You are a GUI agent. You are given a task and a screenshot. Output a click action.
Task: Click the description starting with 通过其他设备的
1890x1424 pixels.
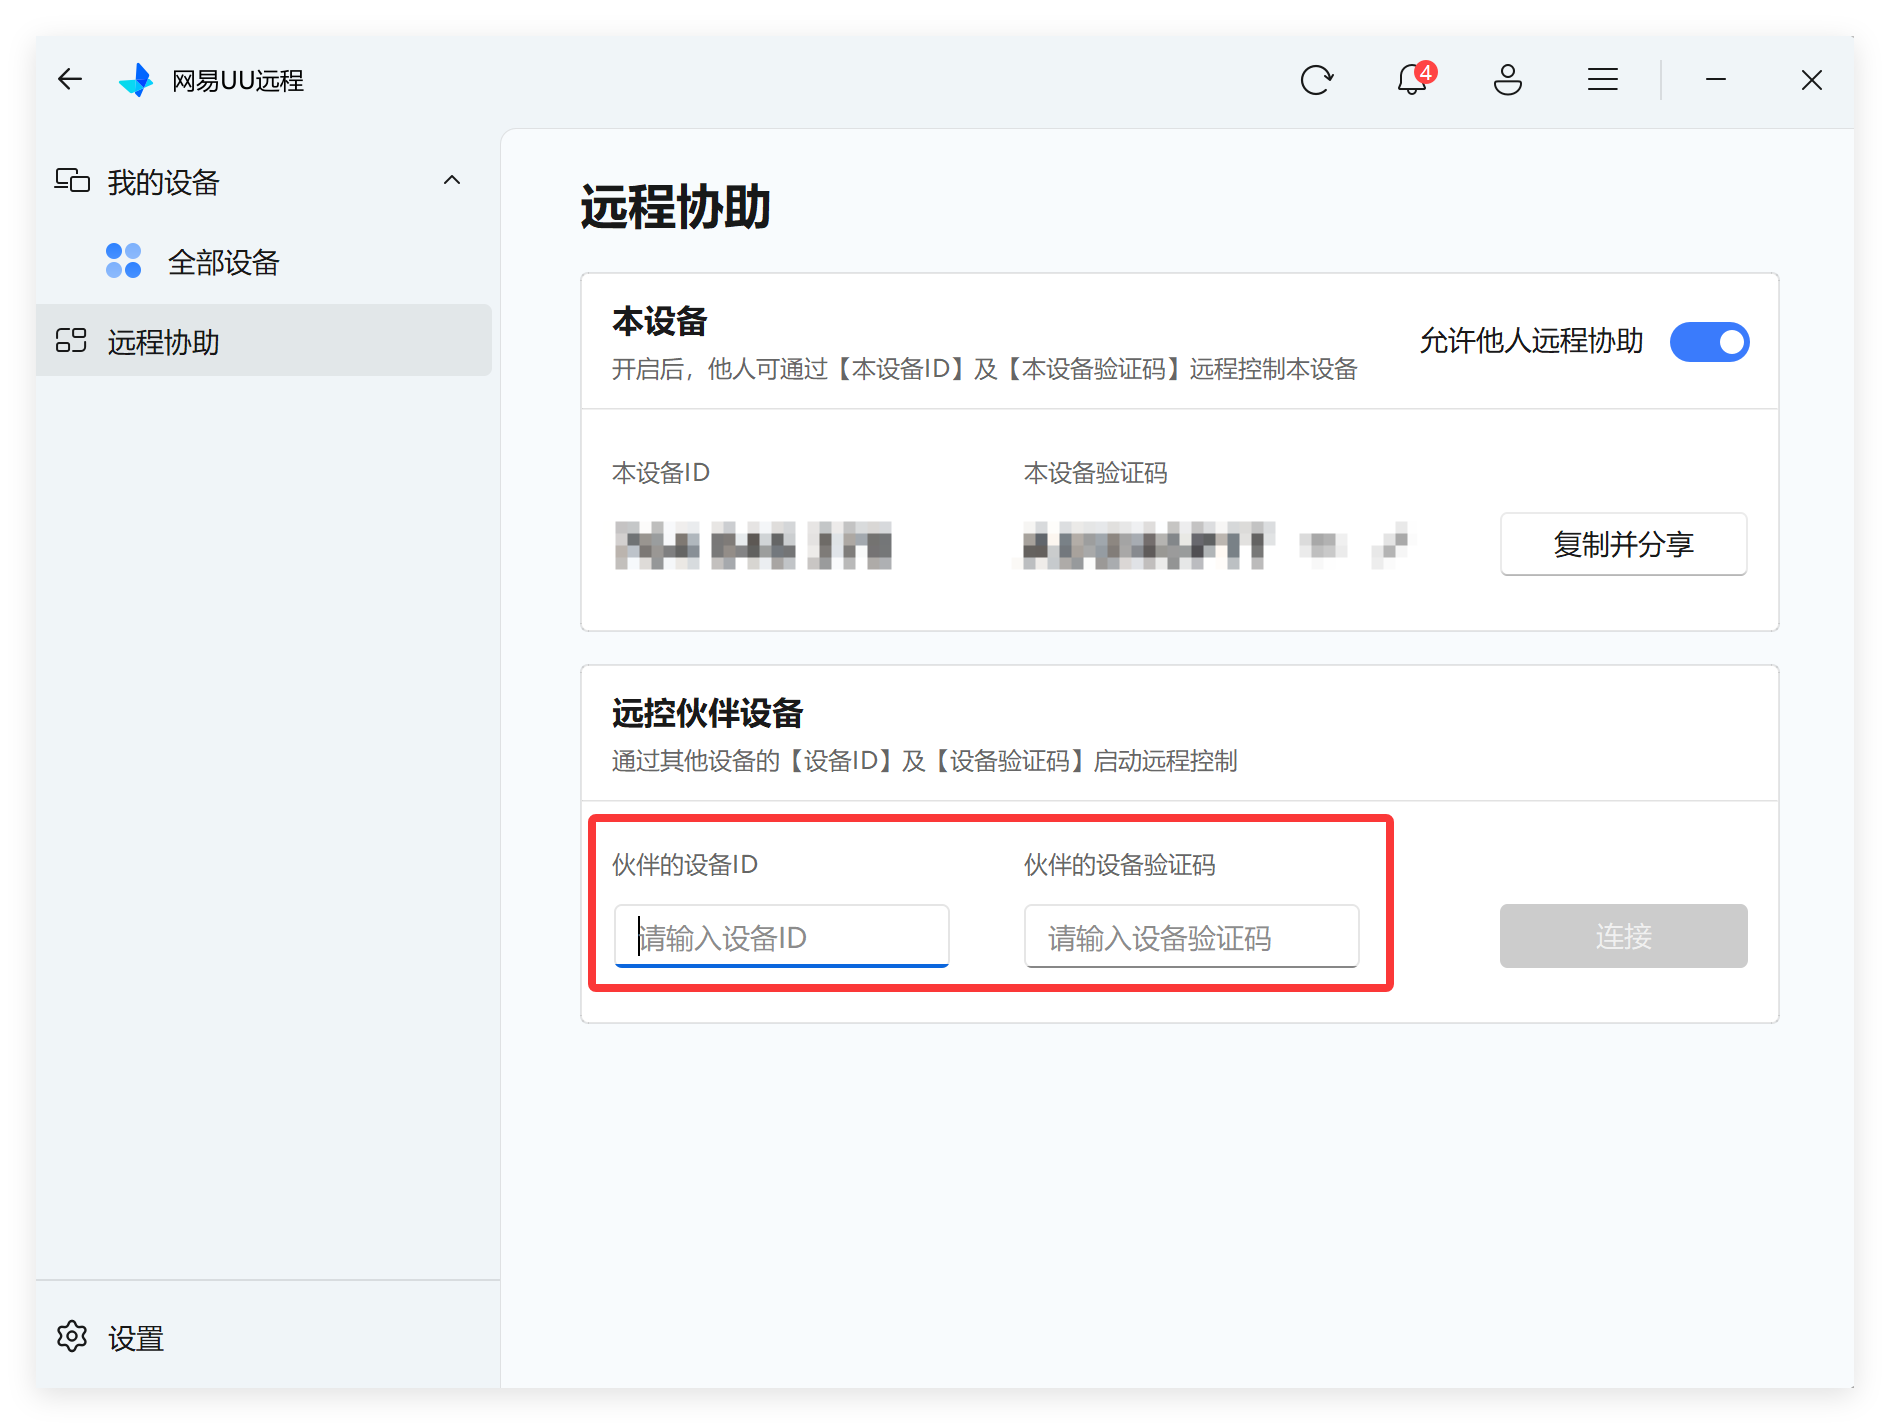pos(925,761)
